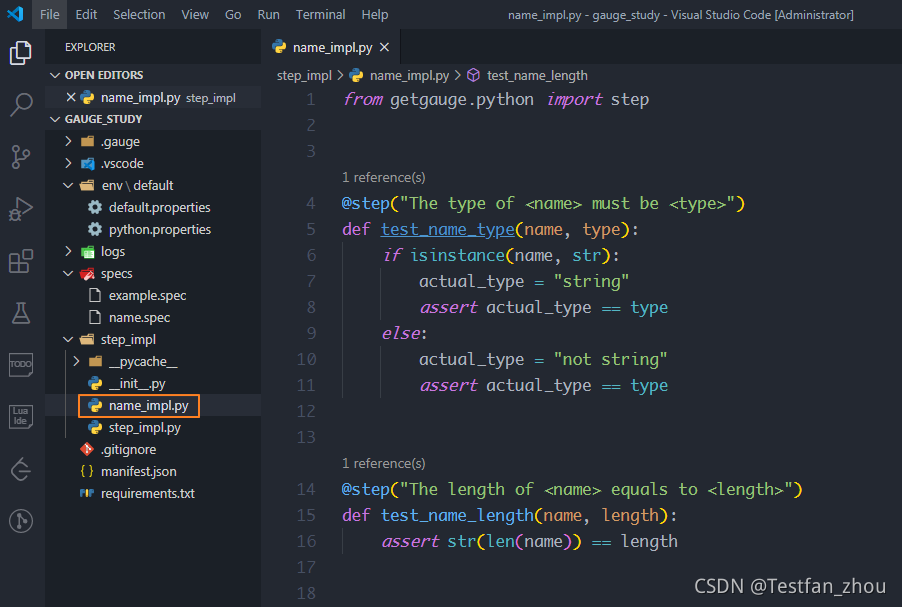Click the reference CodeLens above test_name_type
Screen dimensions: 902x607
[x=383, y=177]
